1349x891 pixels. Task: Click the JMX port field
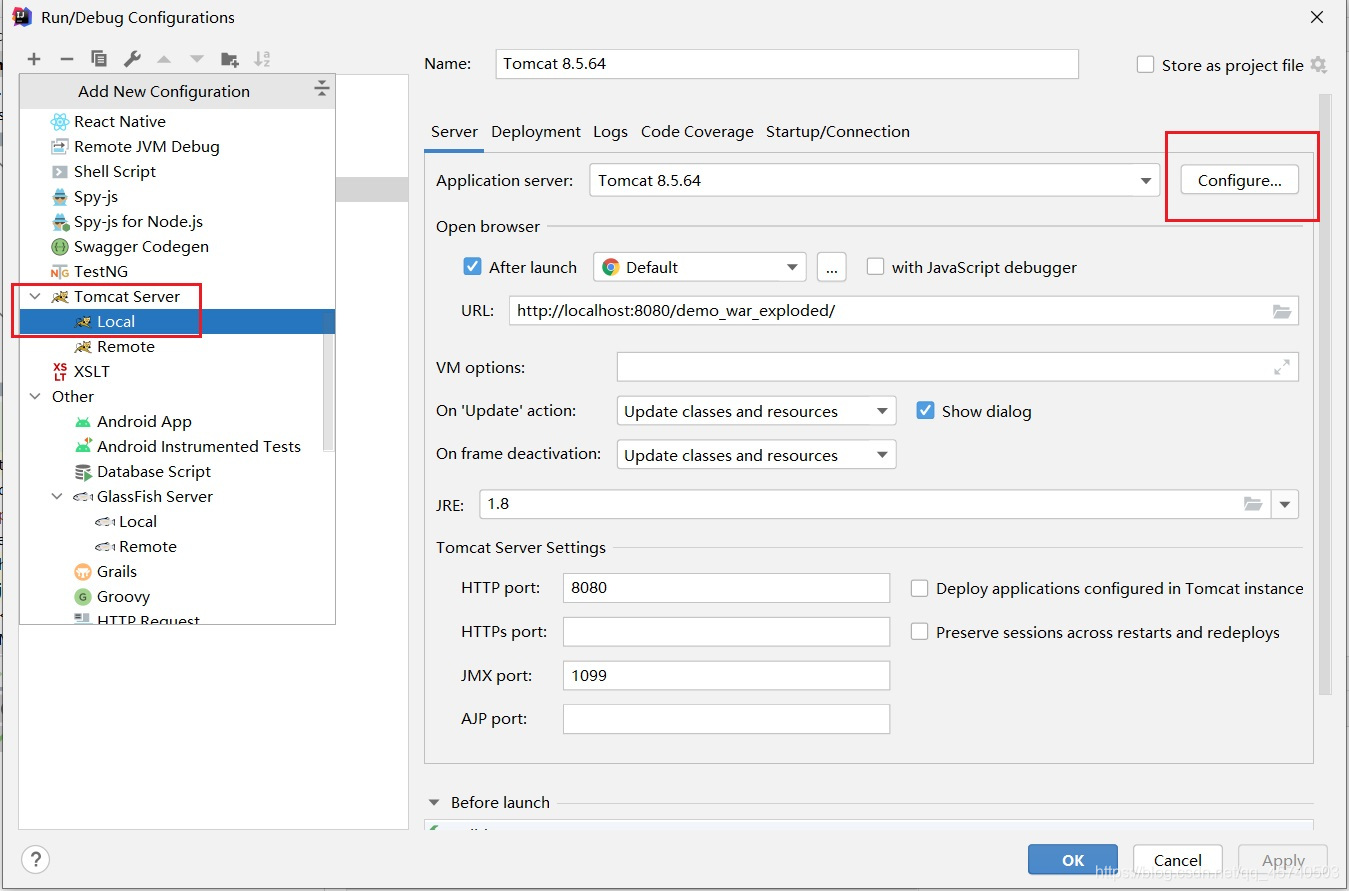(x=726, y=676)
